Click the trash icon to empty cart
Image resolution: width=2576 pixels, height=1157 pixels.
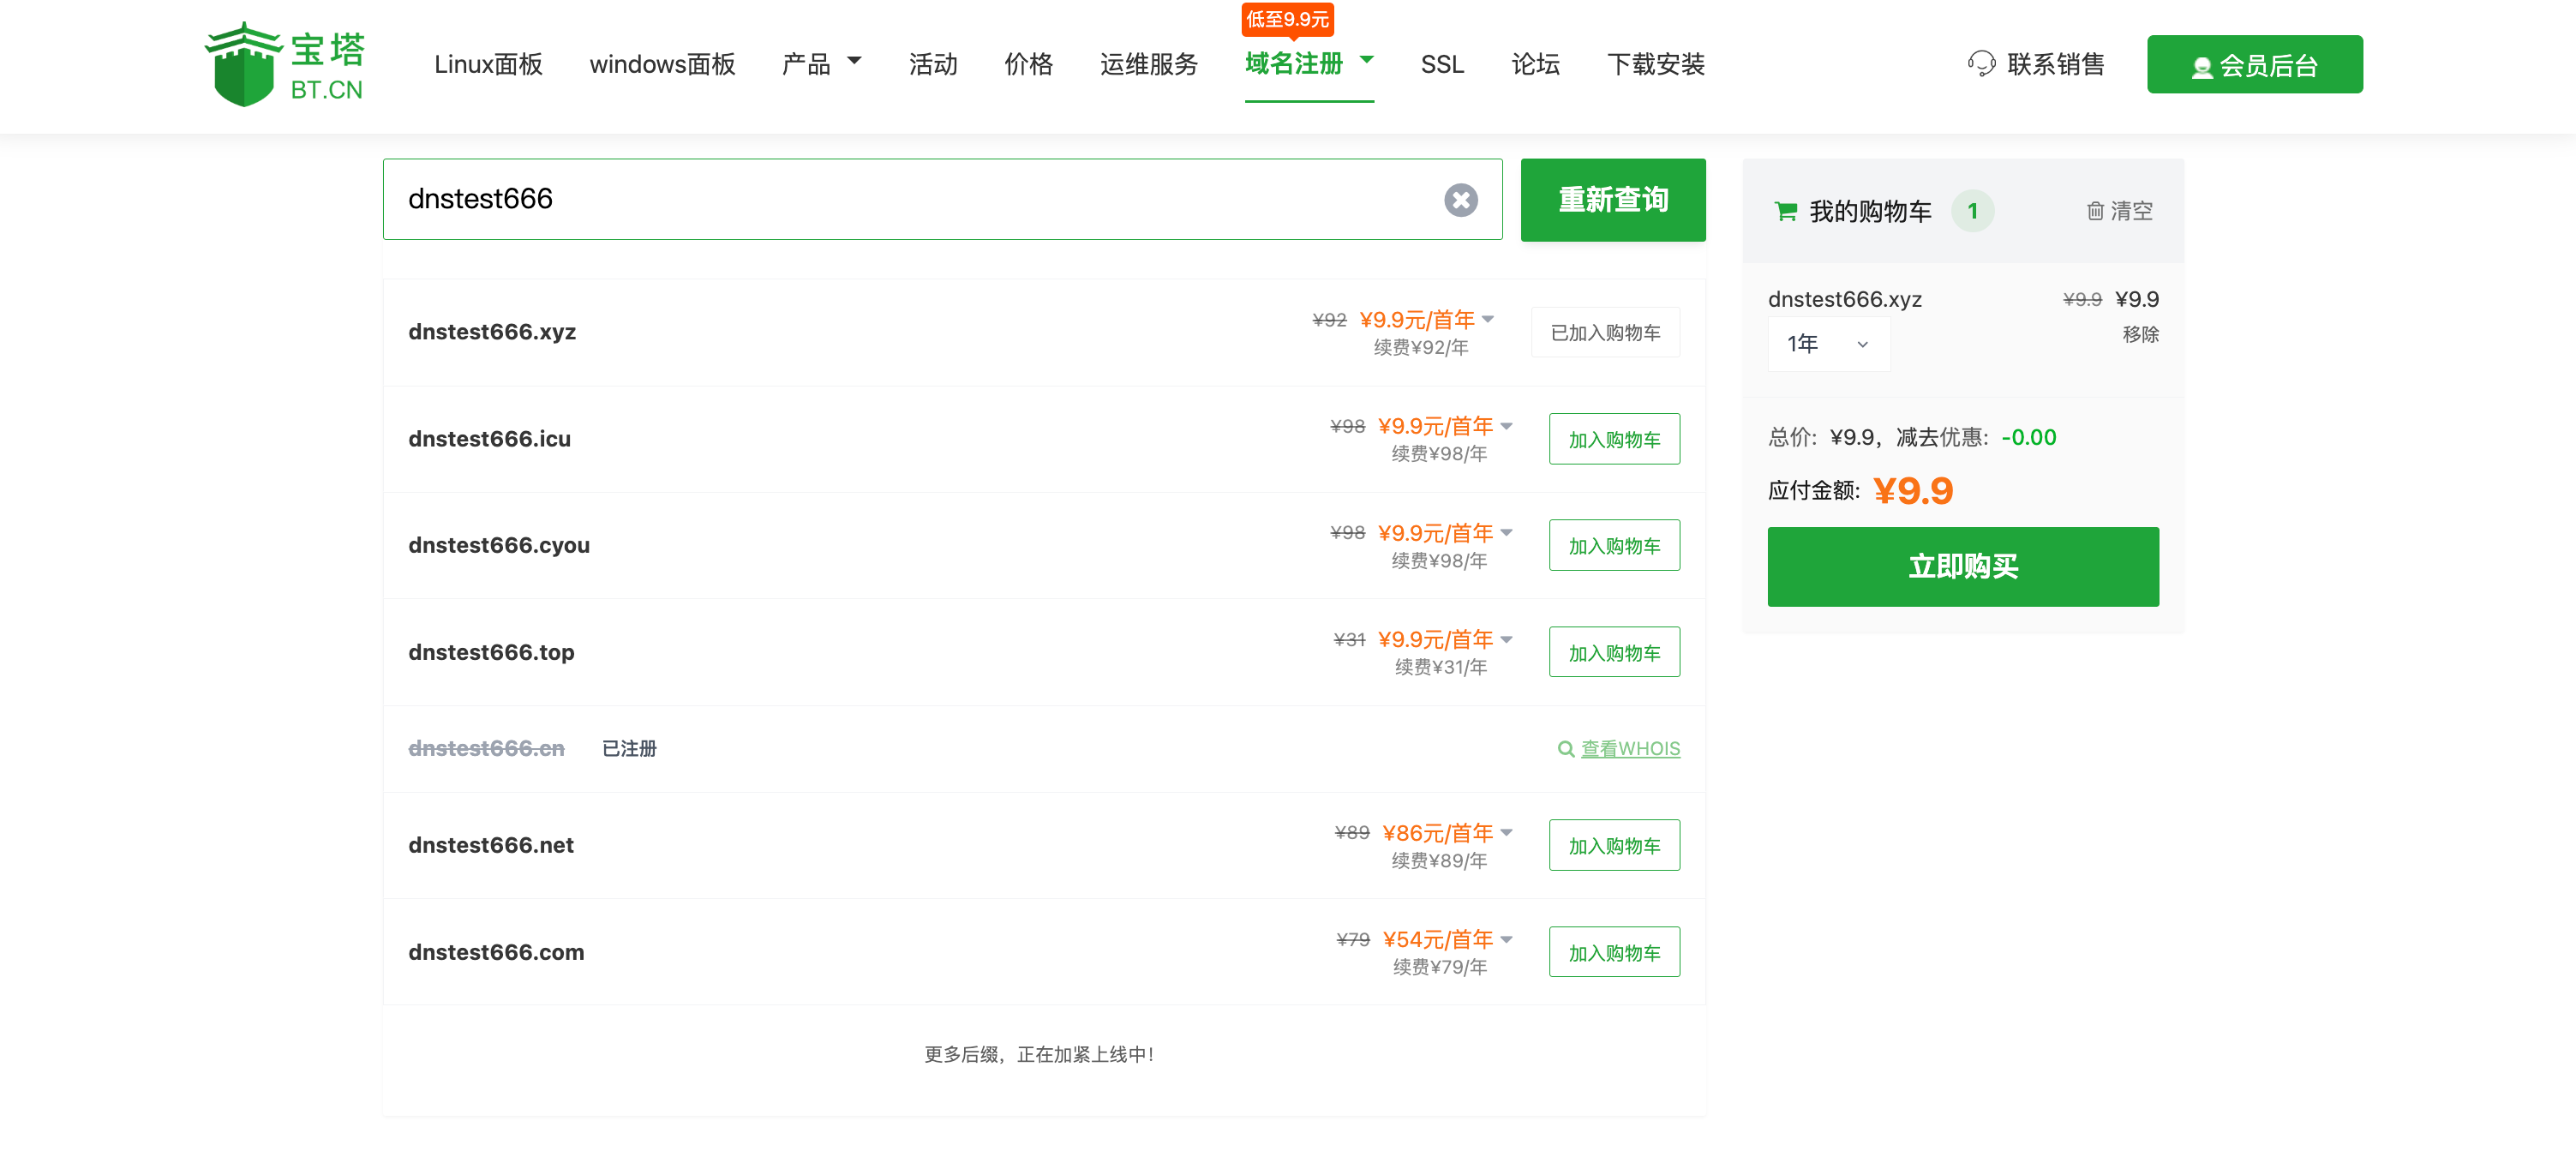click(2095, 211)
